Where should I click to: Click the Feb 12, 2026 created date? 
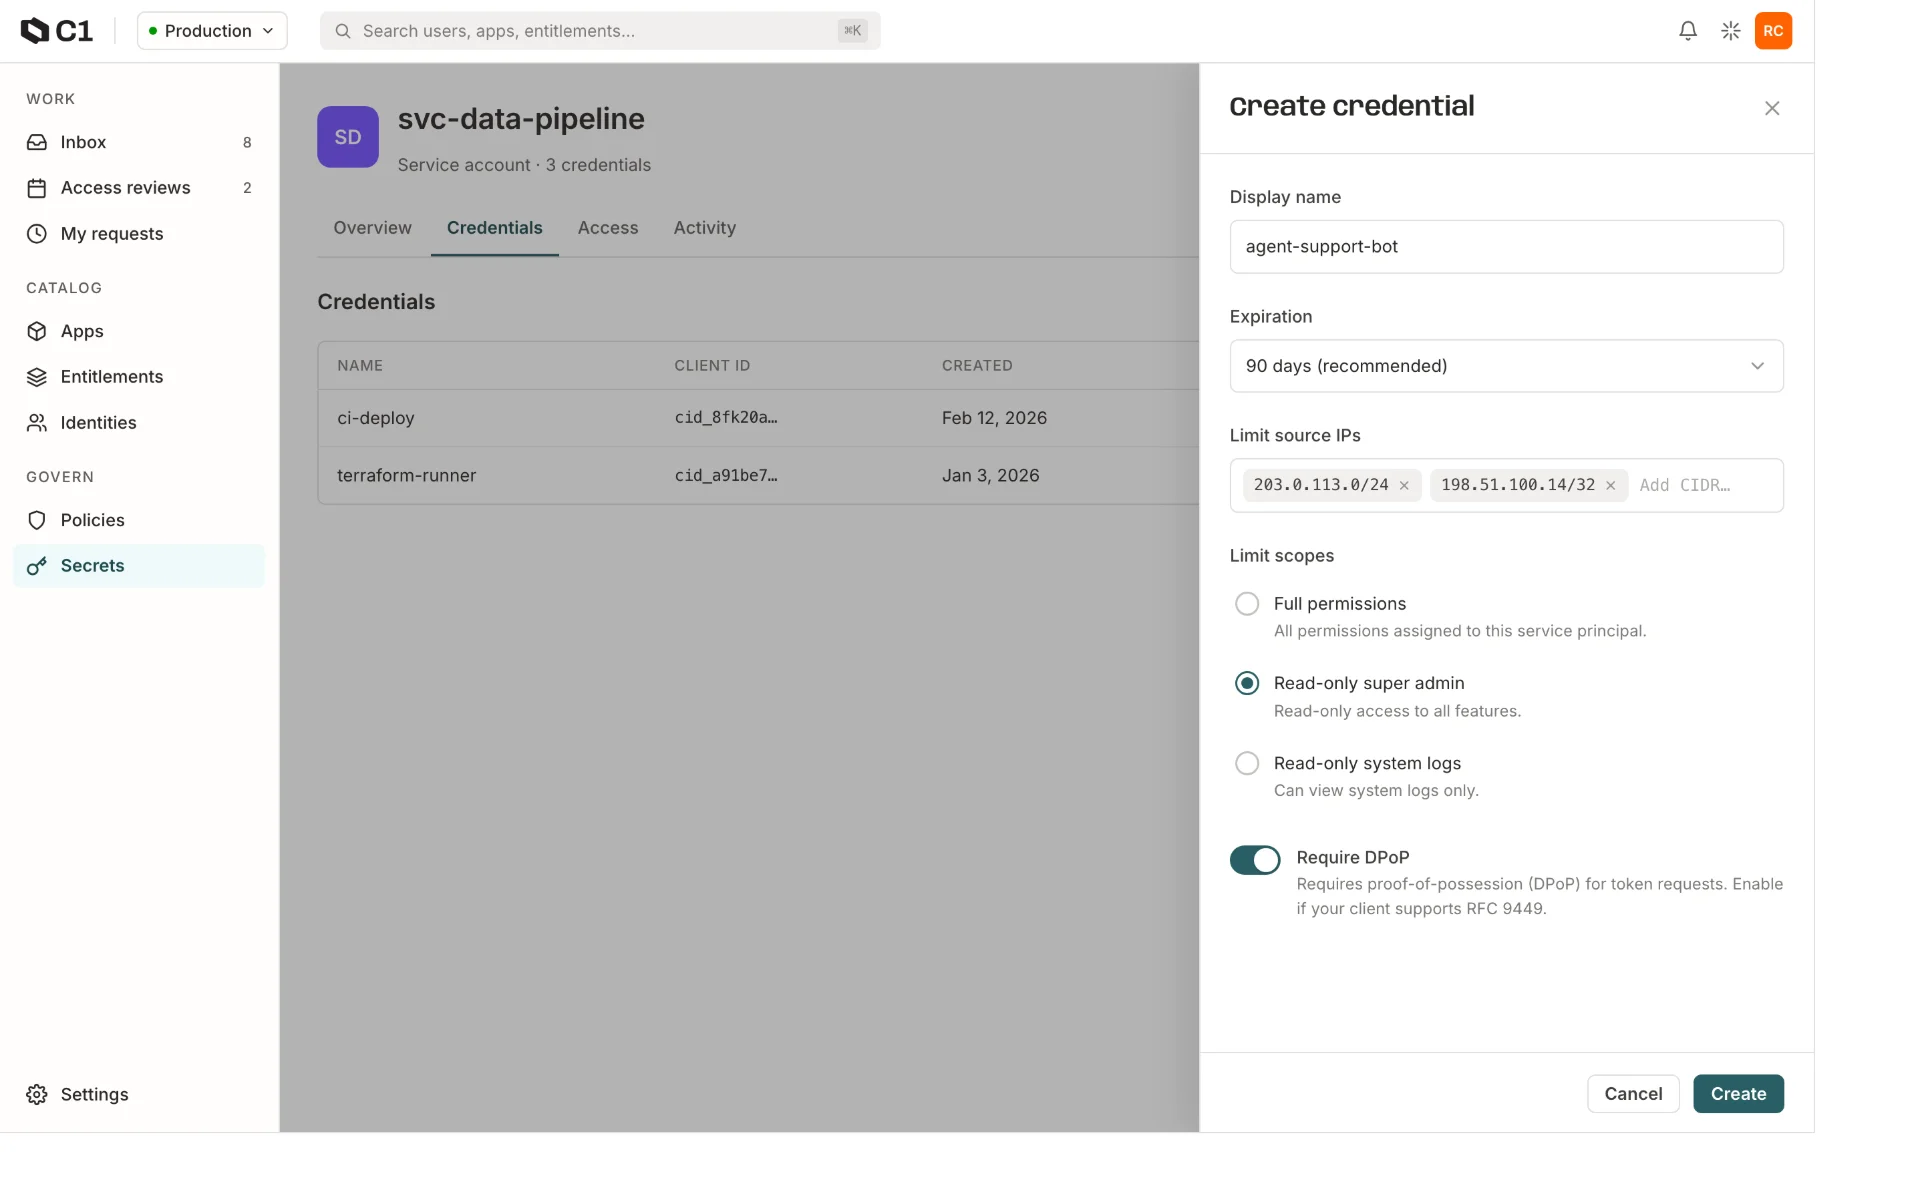tap(994, 418)
